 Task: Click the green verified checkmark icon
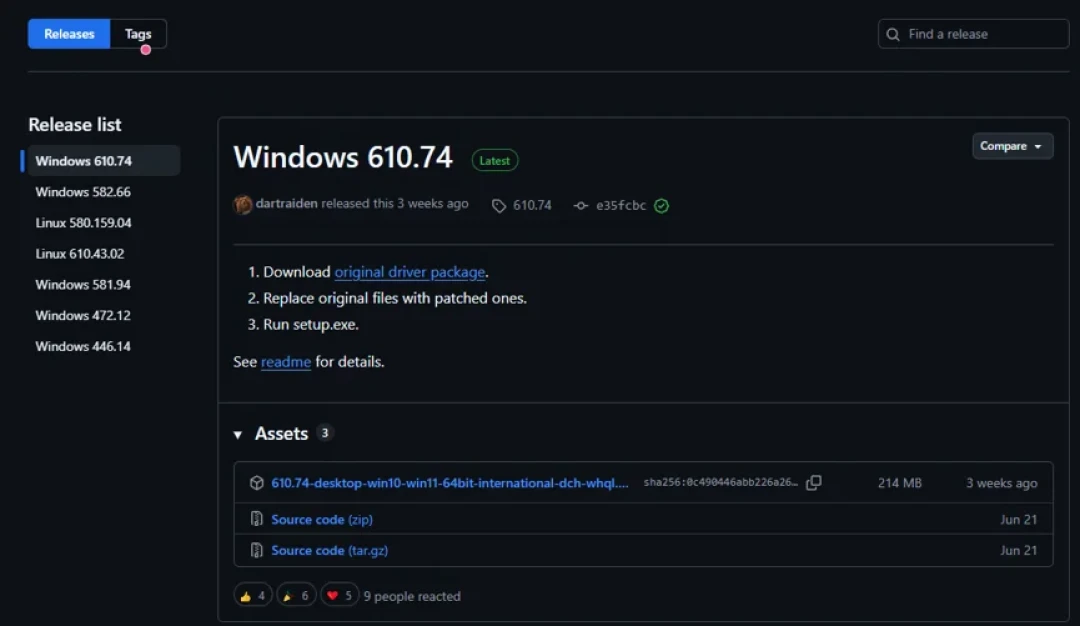coord(661,206)
